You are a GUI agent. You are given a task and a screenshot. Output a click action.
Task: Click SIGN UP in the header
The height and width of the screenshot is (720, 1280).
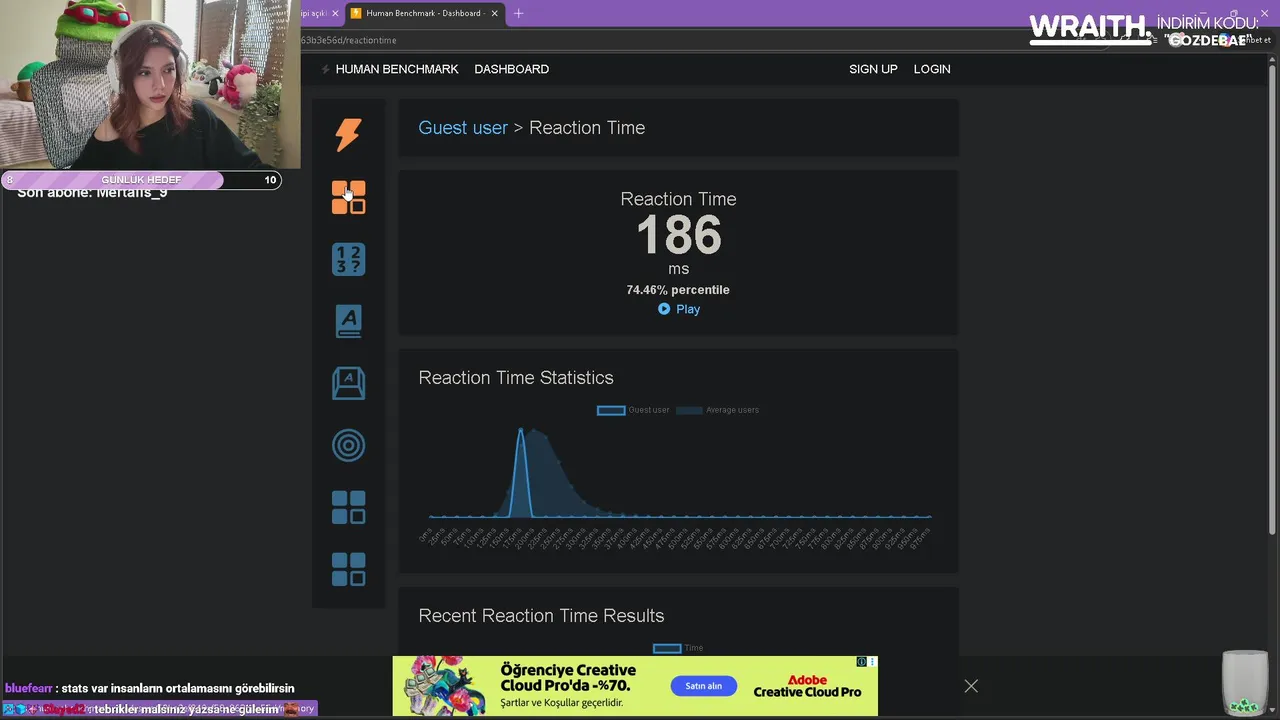(x=873, y=69)
